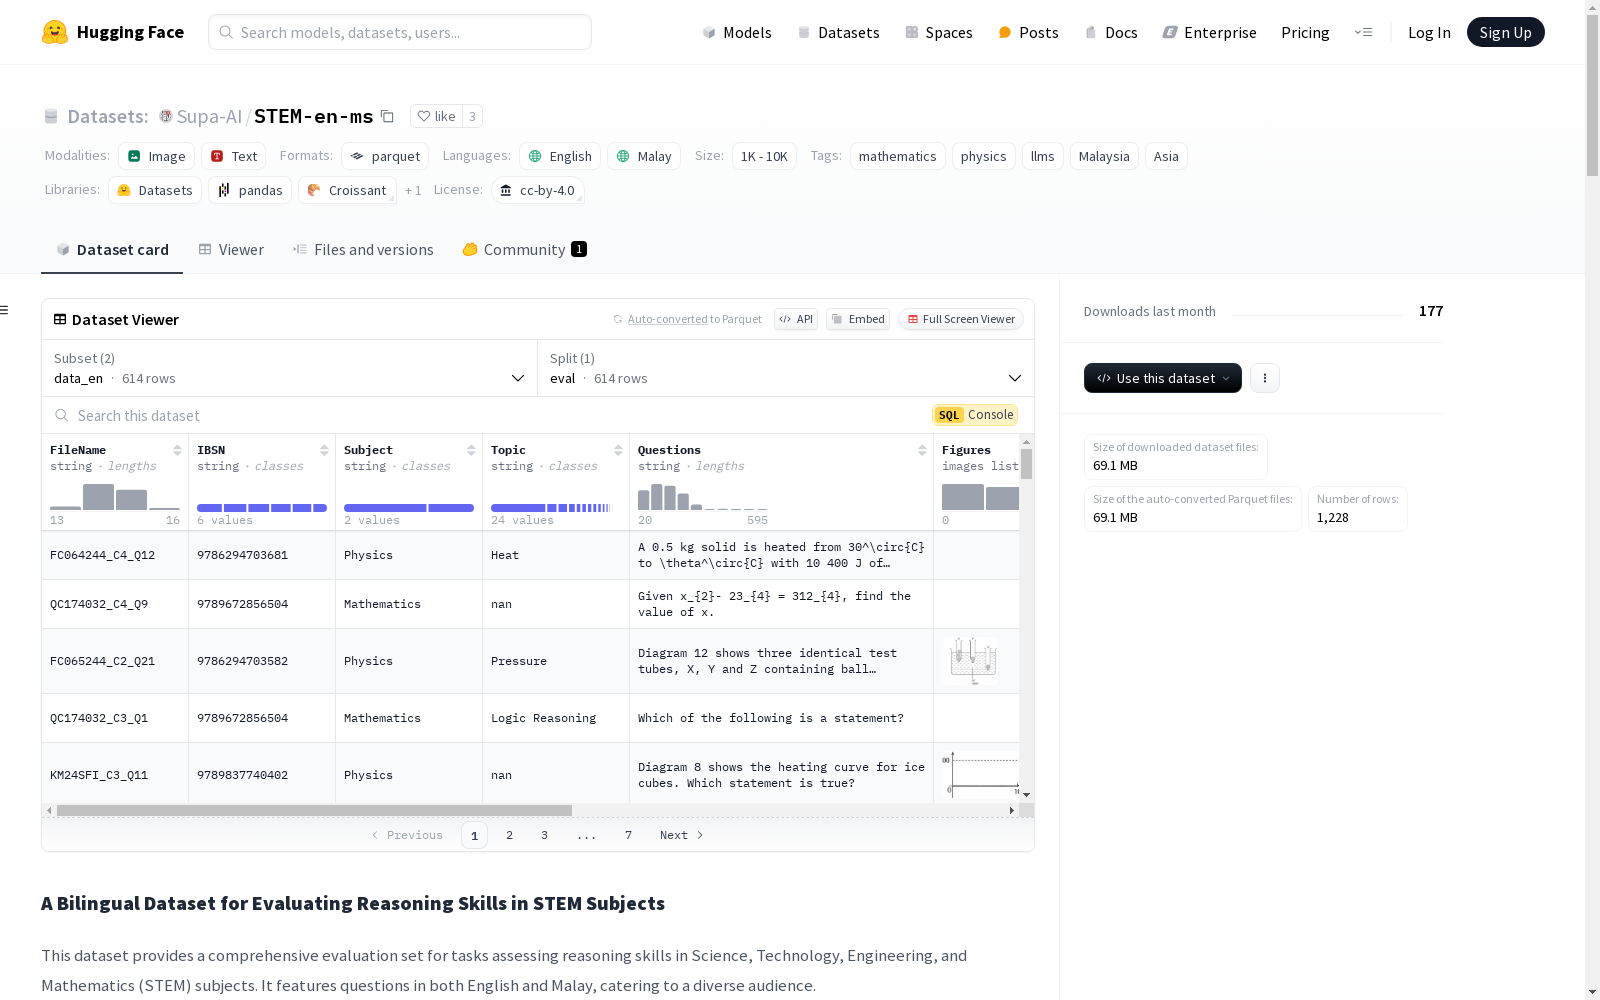Sort the Questions column
This screenshot has width=1600, height=1000.
pyautogui.click(x=922, y=450)
